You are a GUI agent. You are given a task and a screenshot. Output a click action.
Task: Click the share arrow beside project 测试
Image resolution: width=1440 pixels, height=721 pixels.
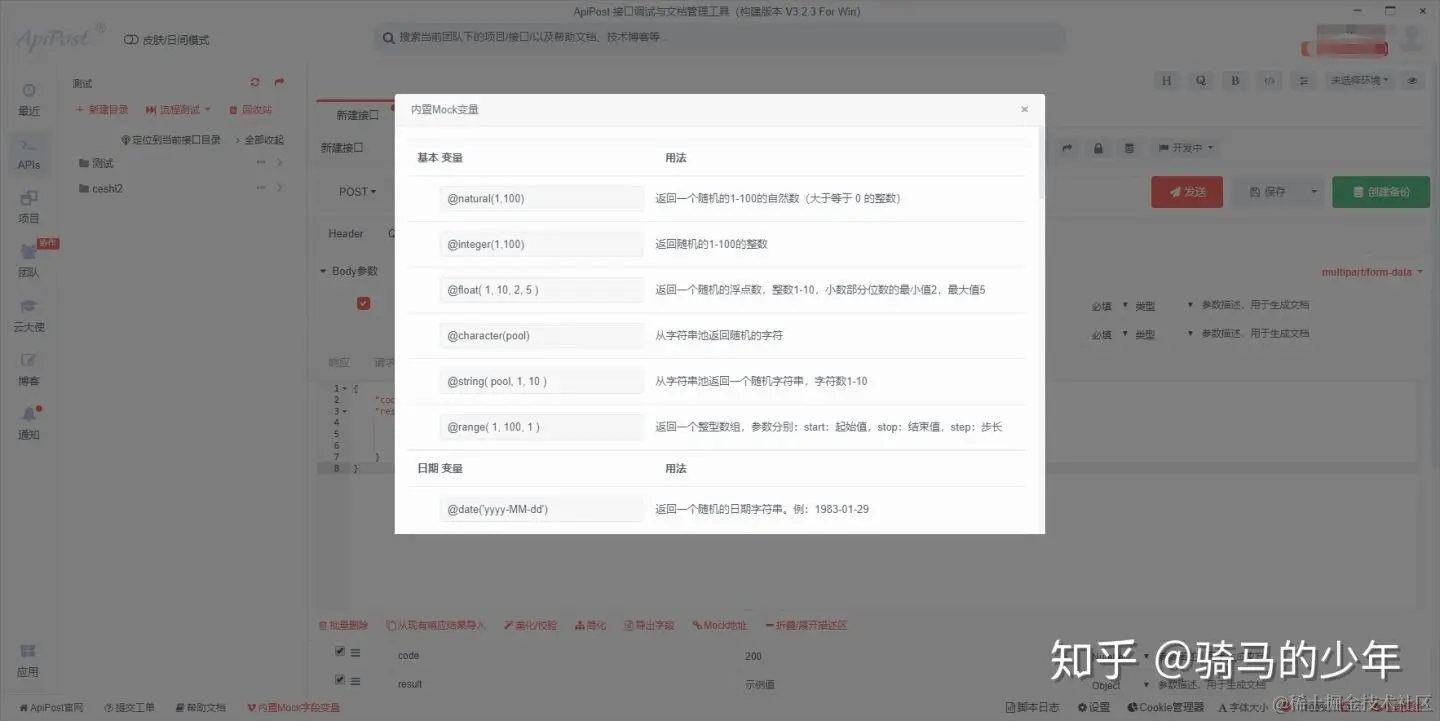pyautogui.click(x=279, y=83)
